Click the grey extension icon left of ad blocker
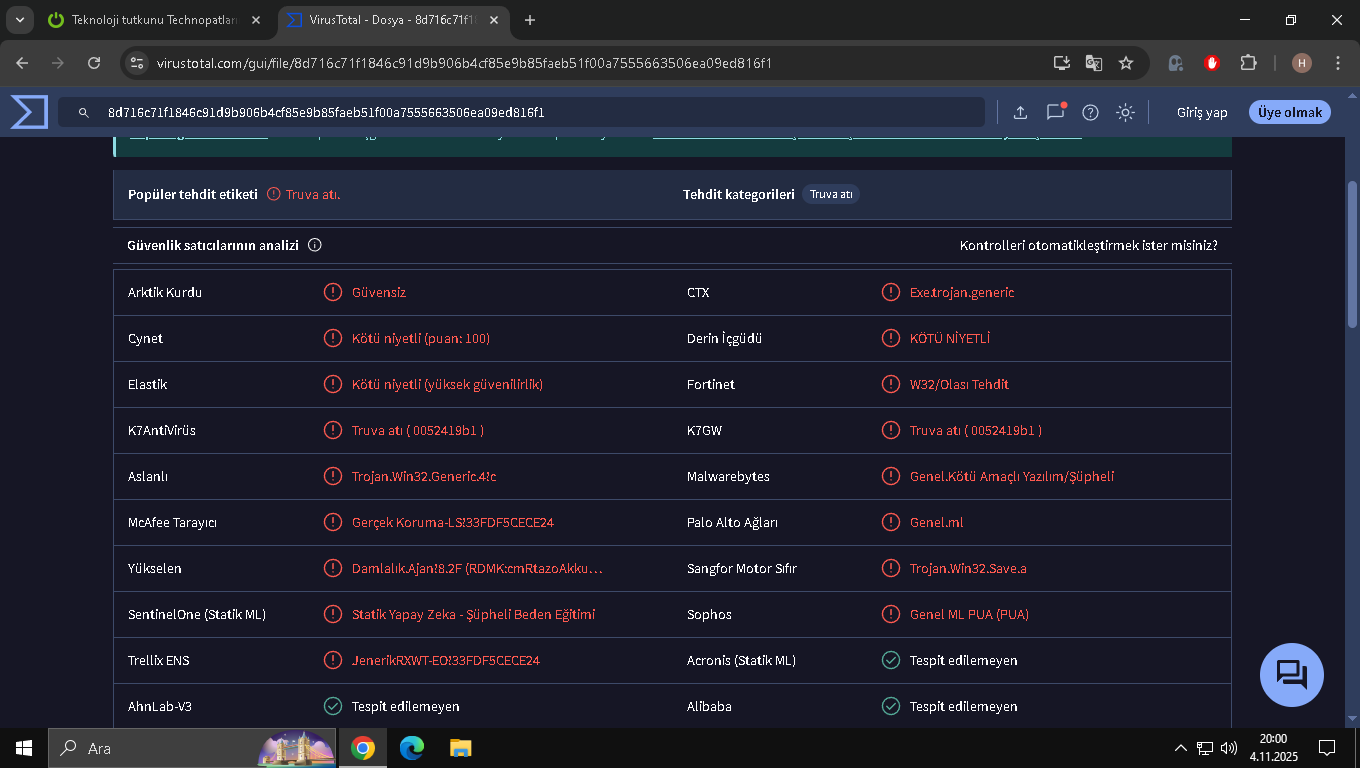The height and width of the screenshot is (768, 1360). [1176, 63]
